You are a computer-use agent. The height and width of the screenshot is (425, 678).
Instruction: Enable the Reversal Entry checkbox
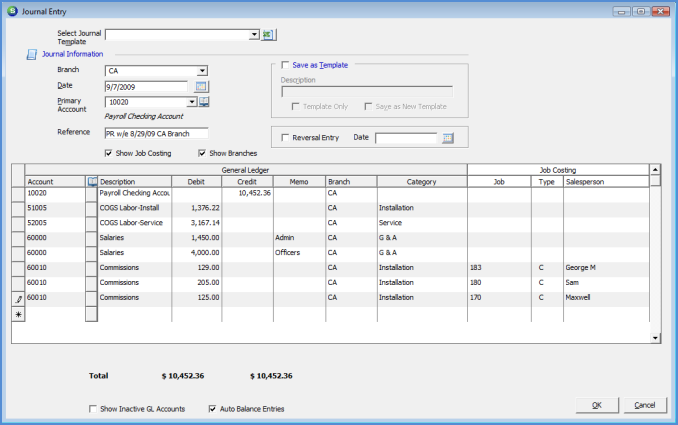[x=285, y=137]
